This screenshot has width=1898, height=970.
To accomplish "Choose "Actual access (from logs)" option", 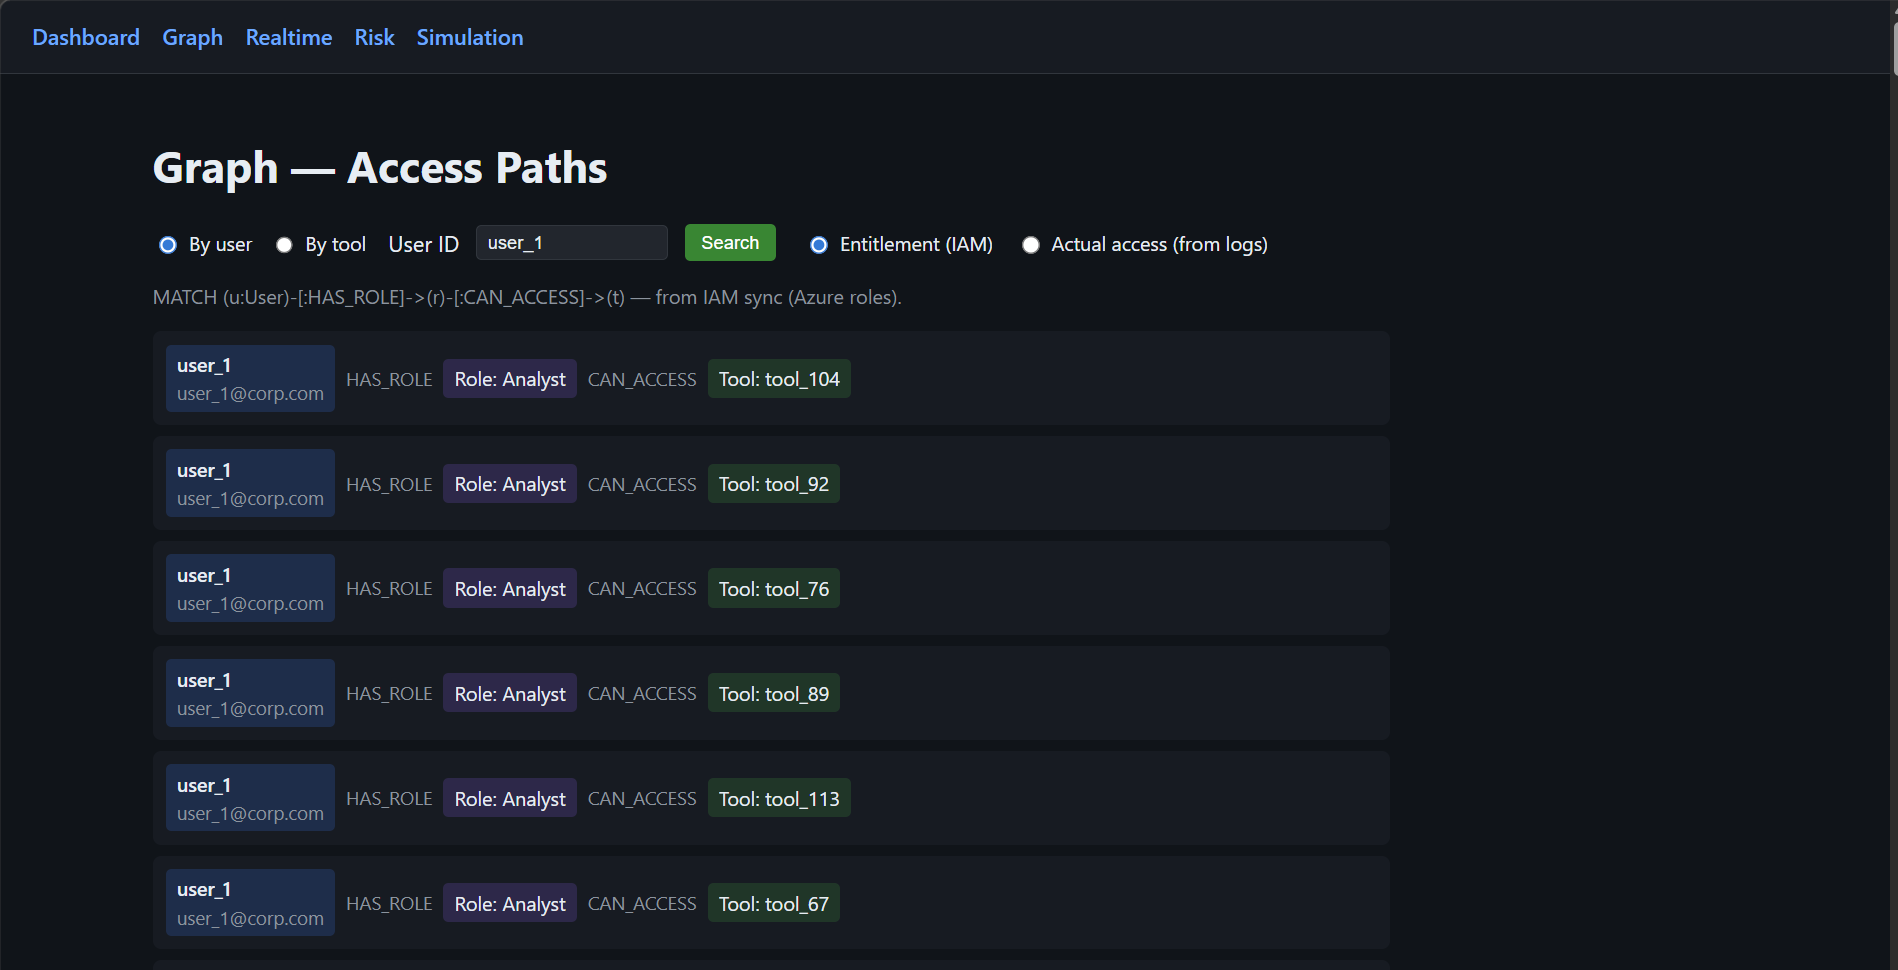I will pyautogui.click(x=1031, y=245).
